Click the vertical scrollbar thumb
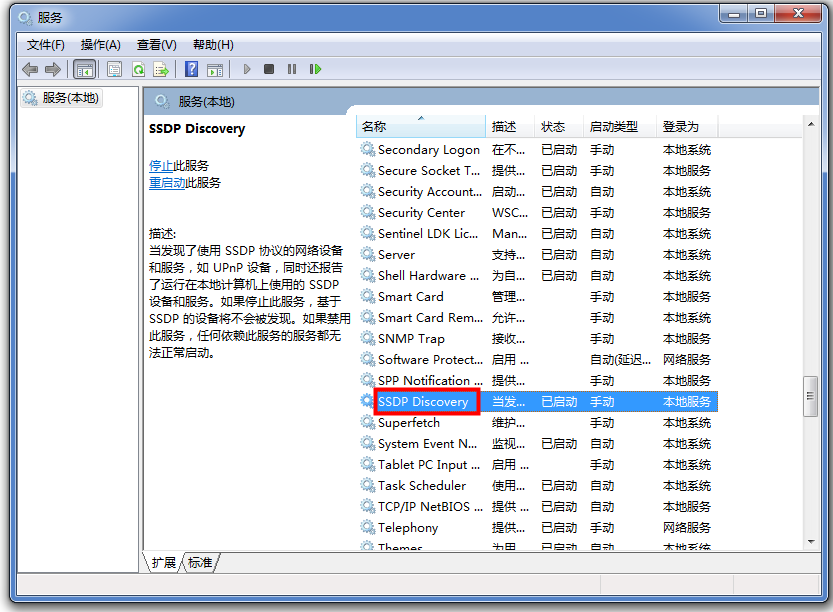 tap(810, 396)
